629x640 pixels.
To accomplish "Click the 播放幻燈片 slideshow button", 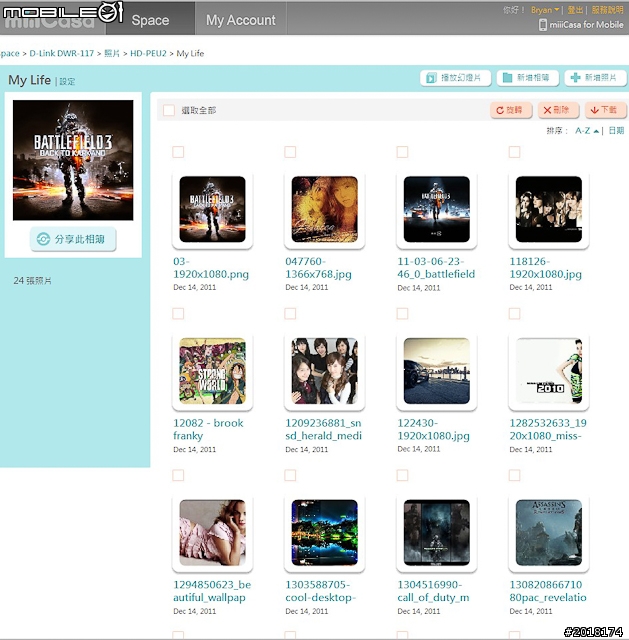I will point(455,78).
